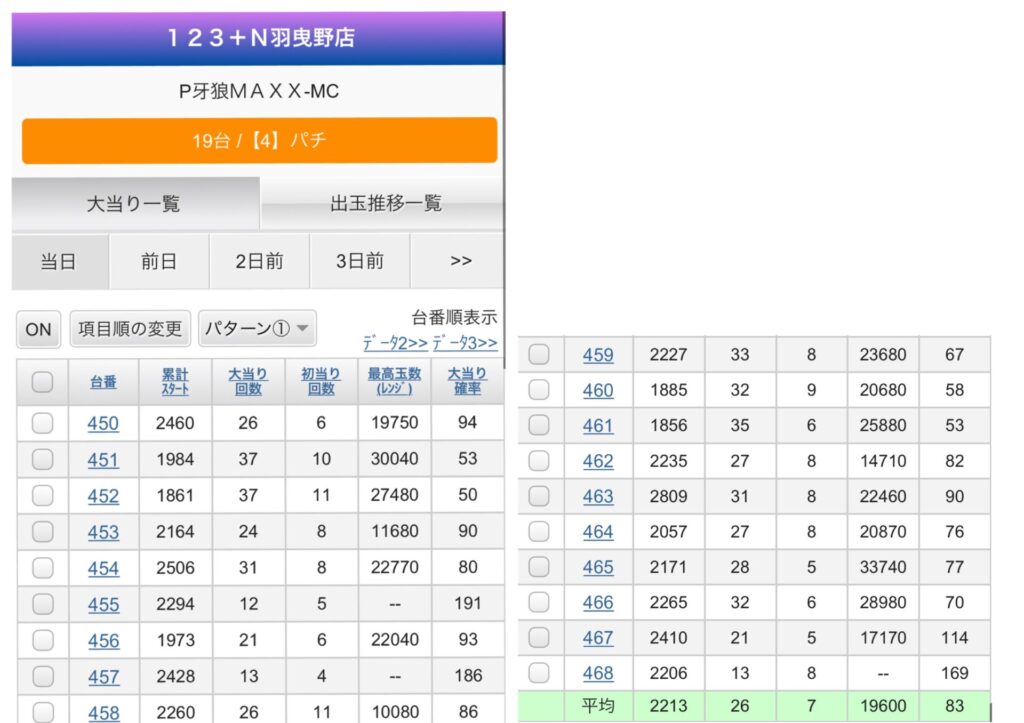Viewport: 1024px width, 723px height.
Task: Check the box for machine 451
Action: [x=42, y=459]
